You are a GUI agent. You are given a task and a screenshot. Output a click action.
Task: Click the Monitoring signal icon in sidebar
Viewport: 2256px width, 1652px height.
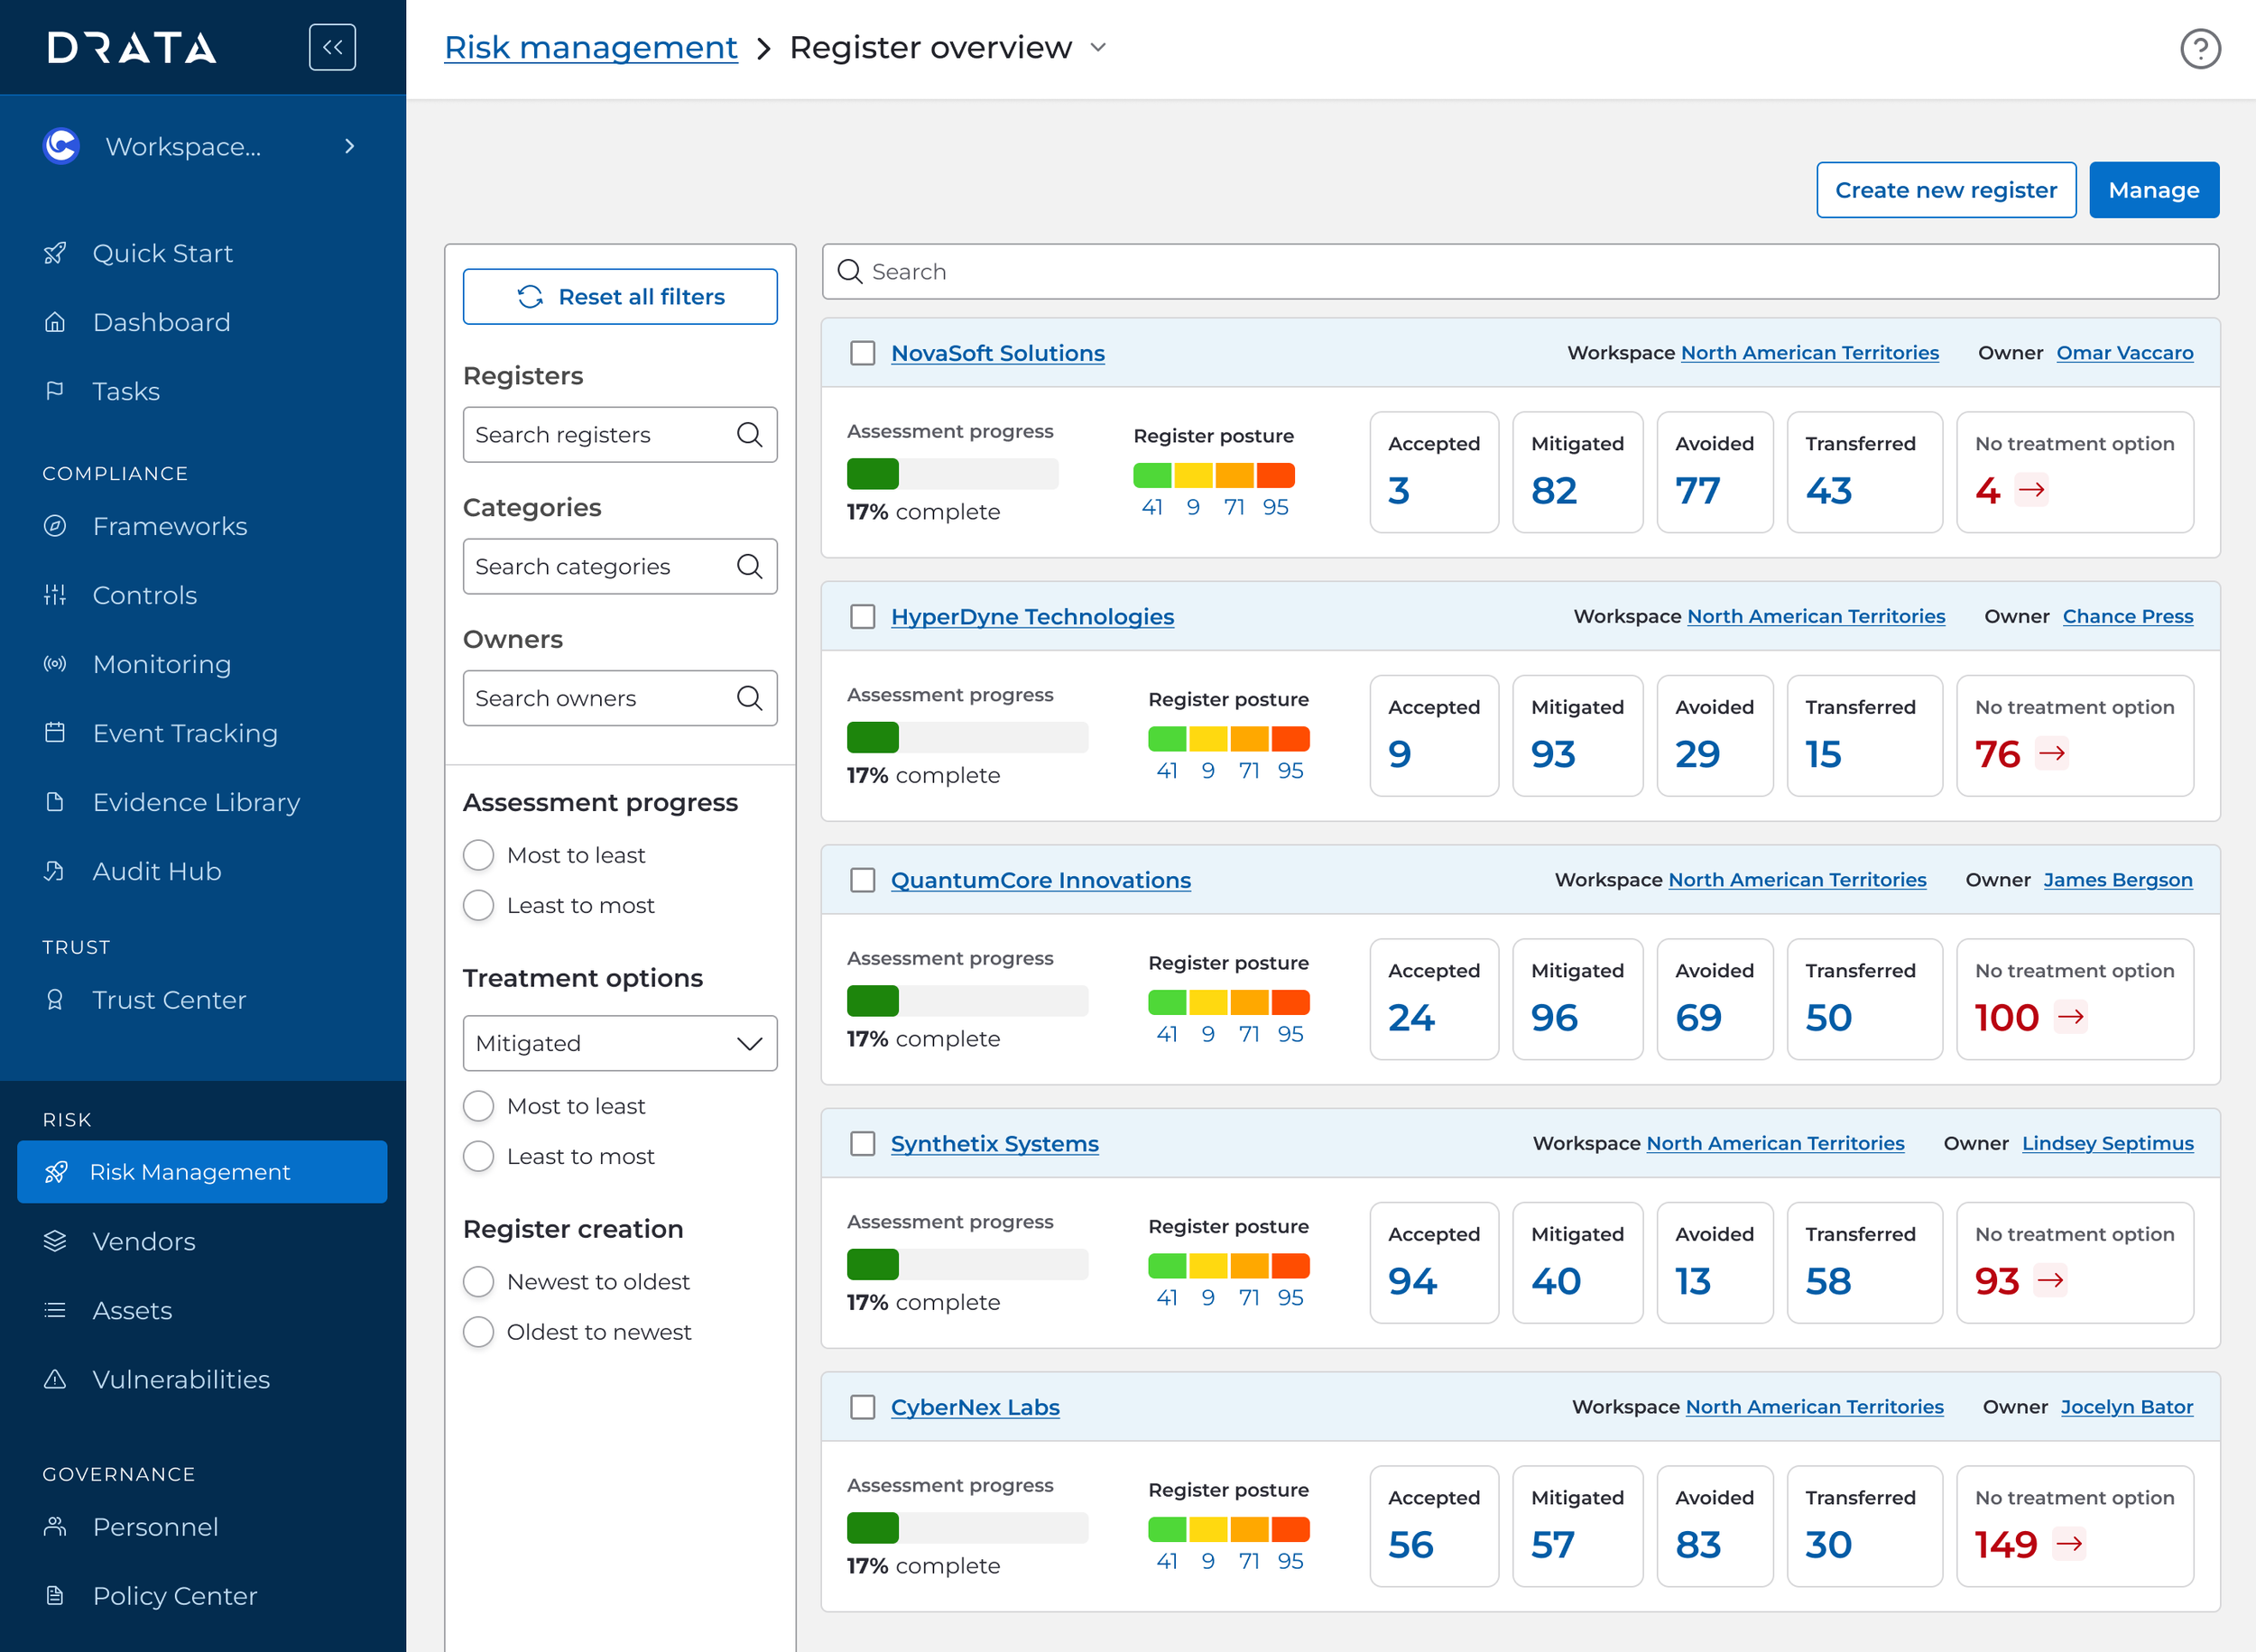(55, 664)
